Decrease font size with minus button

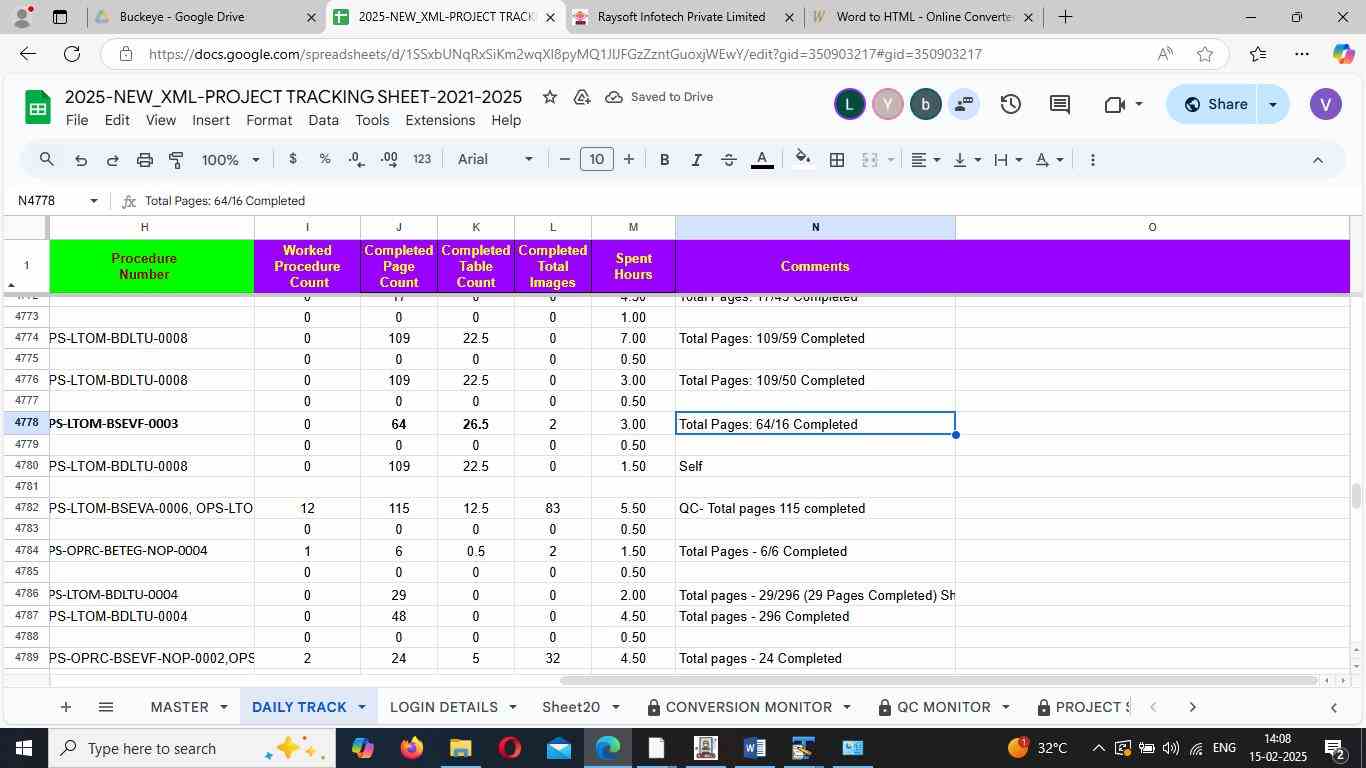coord(565,160)
